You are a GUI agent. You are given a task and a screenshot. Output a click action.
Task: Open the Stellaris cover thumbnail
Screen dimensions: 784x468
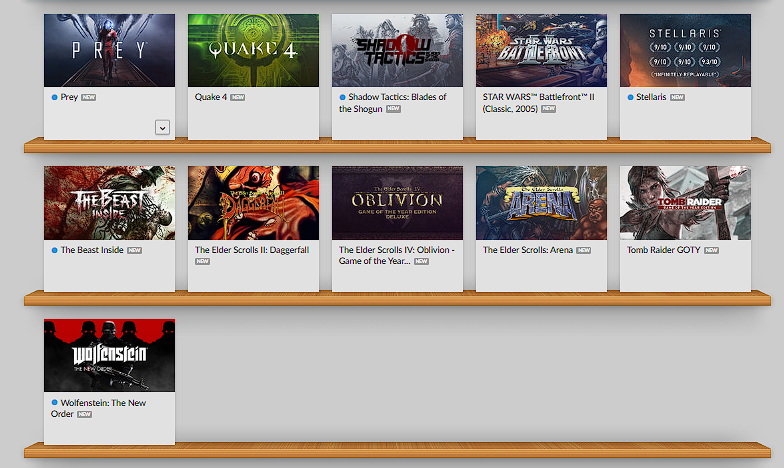(x=686, y=50)
